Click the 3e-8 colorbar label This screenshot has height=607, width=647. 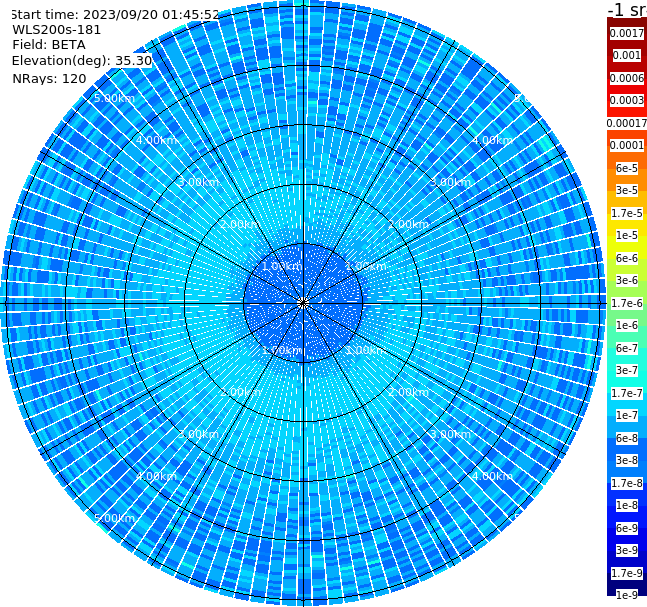[x=627, y=460]
